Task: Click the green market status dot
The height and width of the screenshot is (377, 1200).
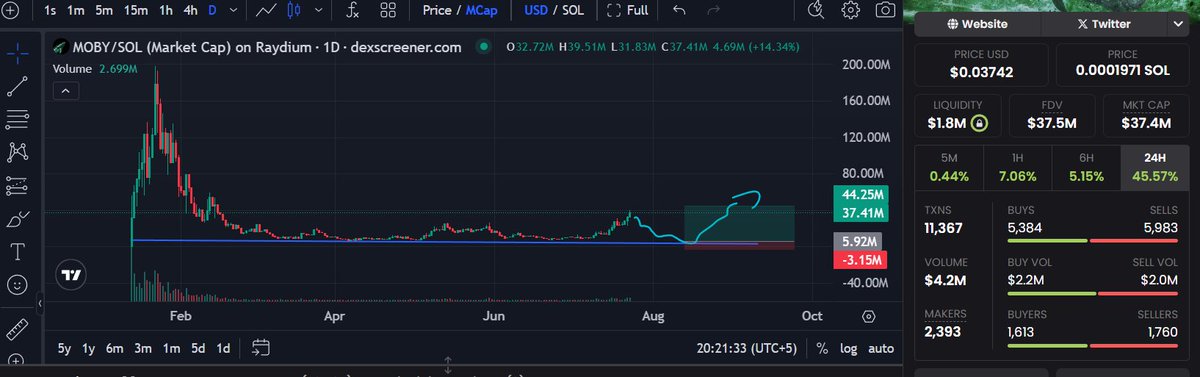Action: [484, 46]
